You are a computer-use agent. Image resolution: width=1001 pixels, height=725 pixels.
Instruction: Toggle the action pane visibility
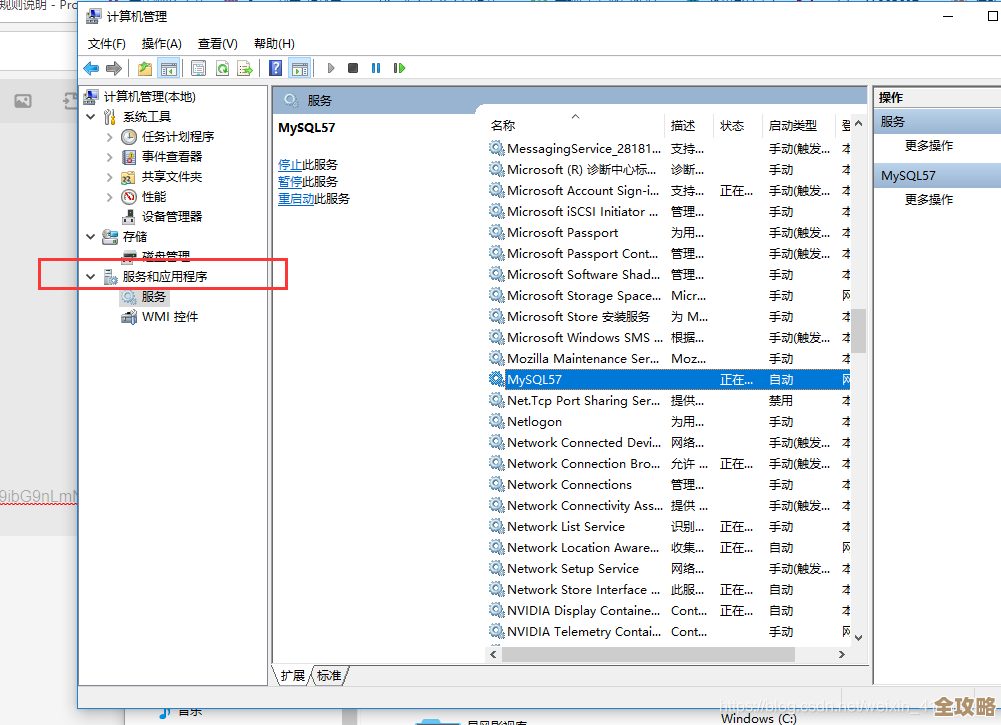tap(301, 67)
